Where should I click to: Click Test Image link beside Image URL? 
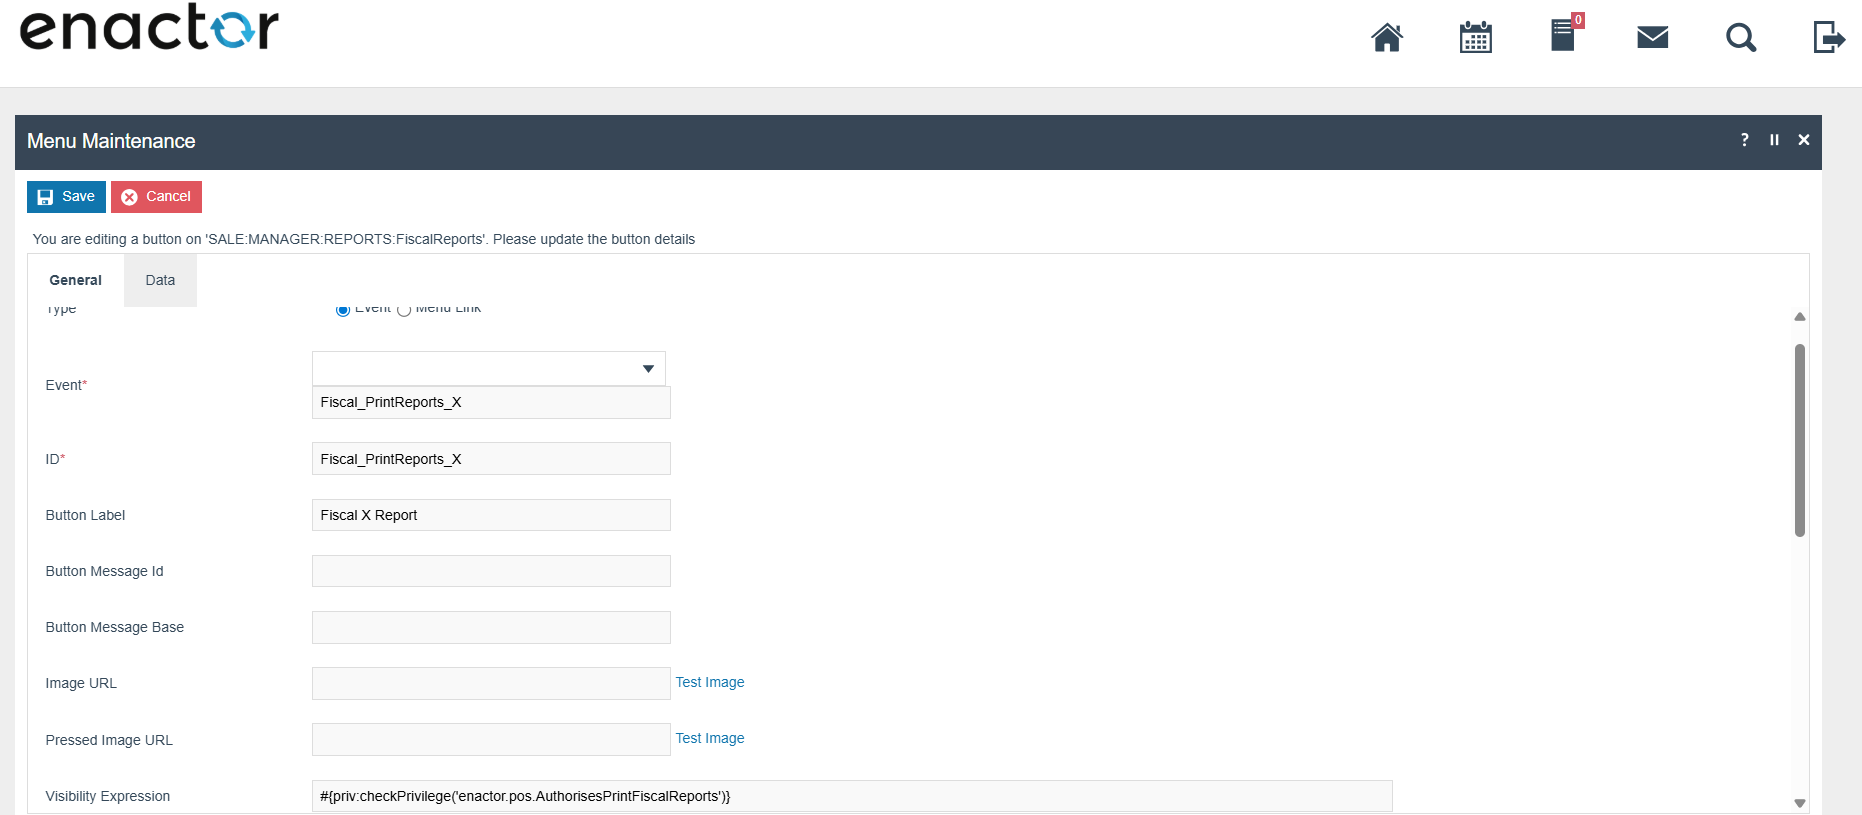710,682
